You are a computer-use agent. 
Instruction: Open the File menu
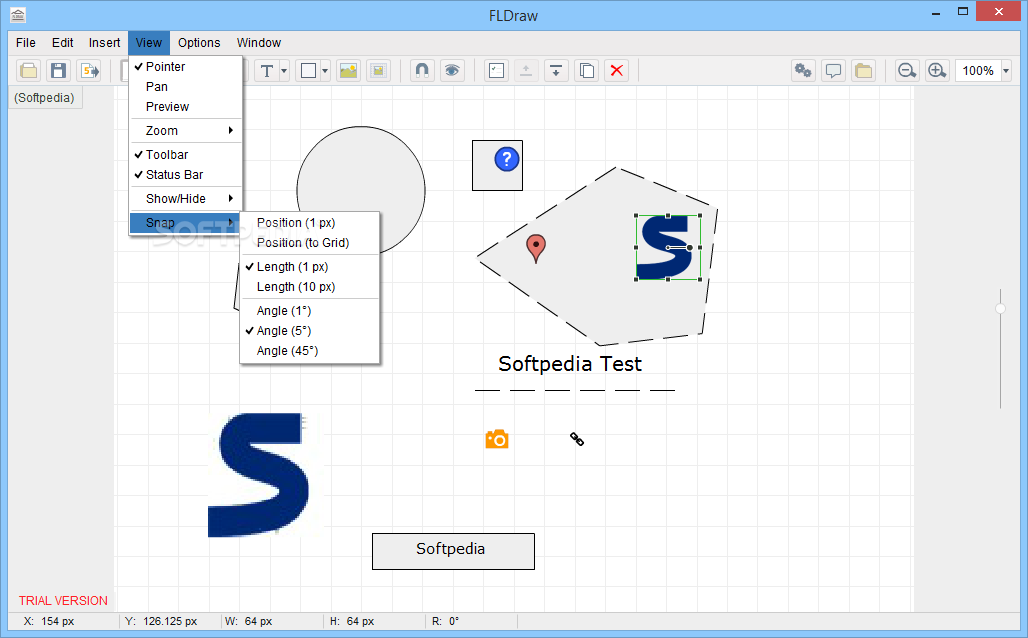(26, 43)
